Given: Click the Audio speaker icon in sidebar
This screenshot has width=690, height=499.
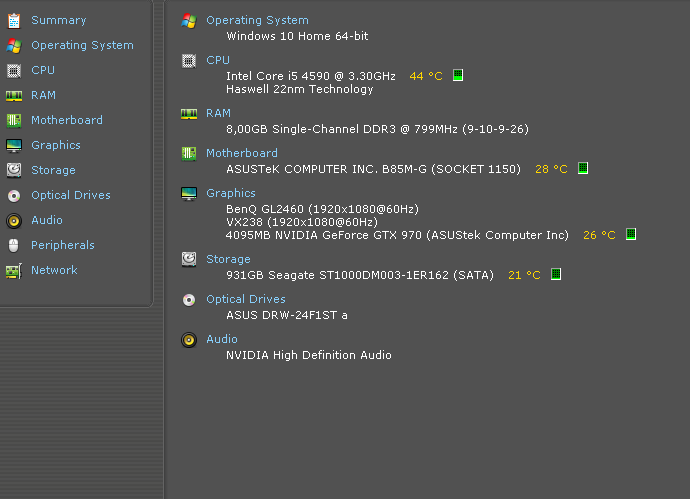Looking at the screenshot, I should [x=14, y=220].
